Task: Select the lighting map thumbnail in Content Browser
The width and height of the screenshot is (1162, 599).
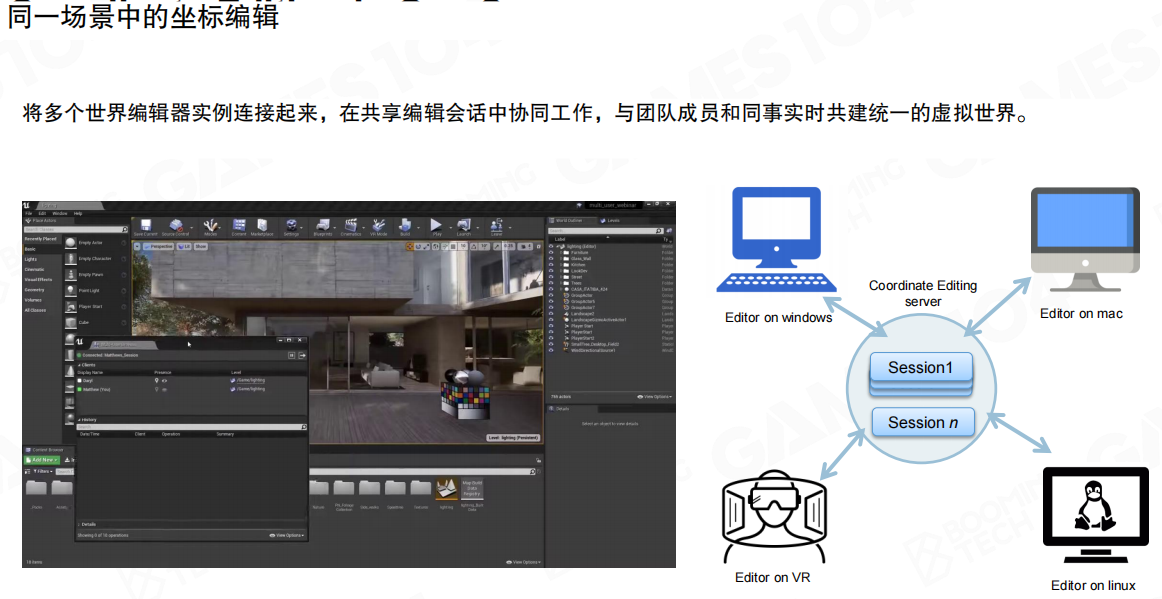Action: 446,489
